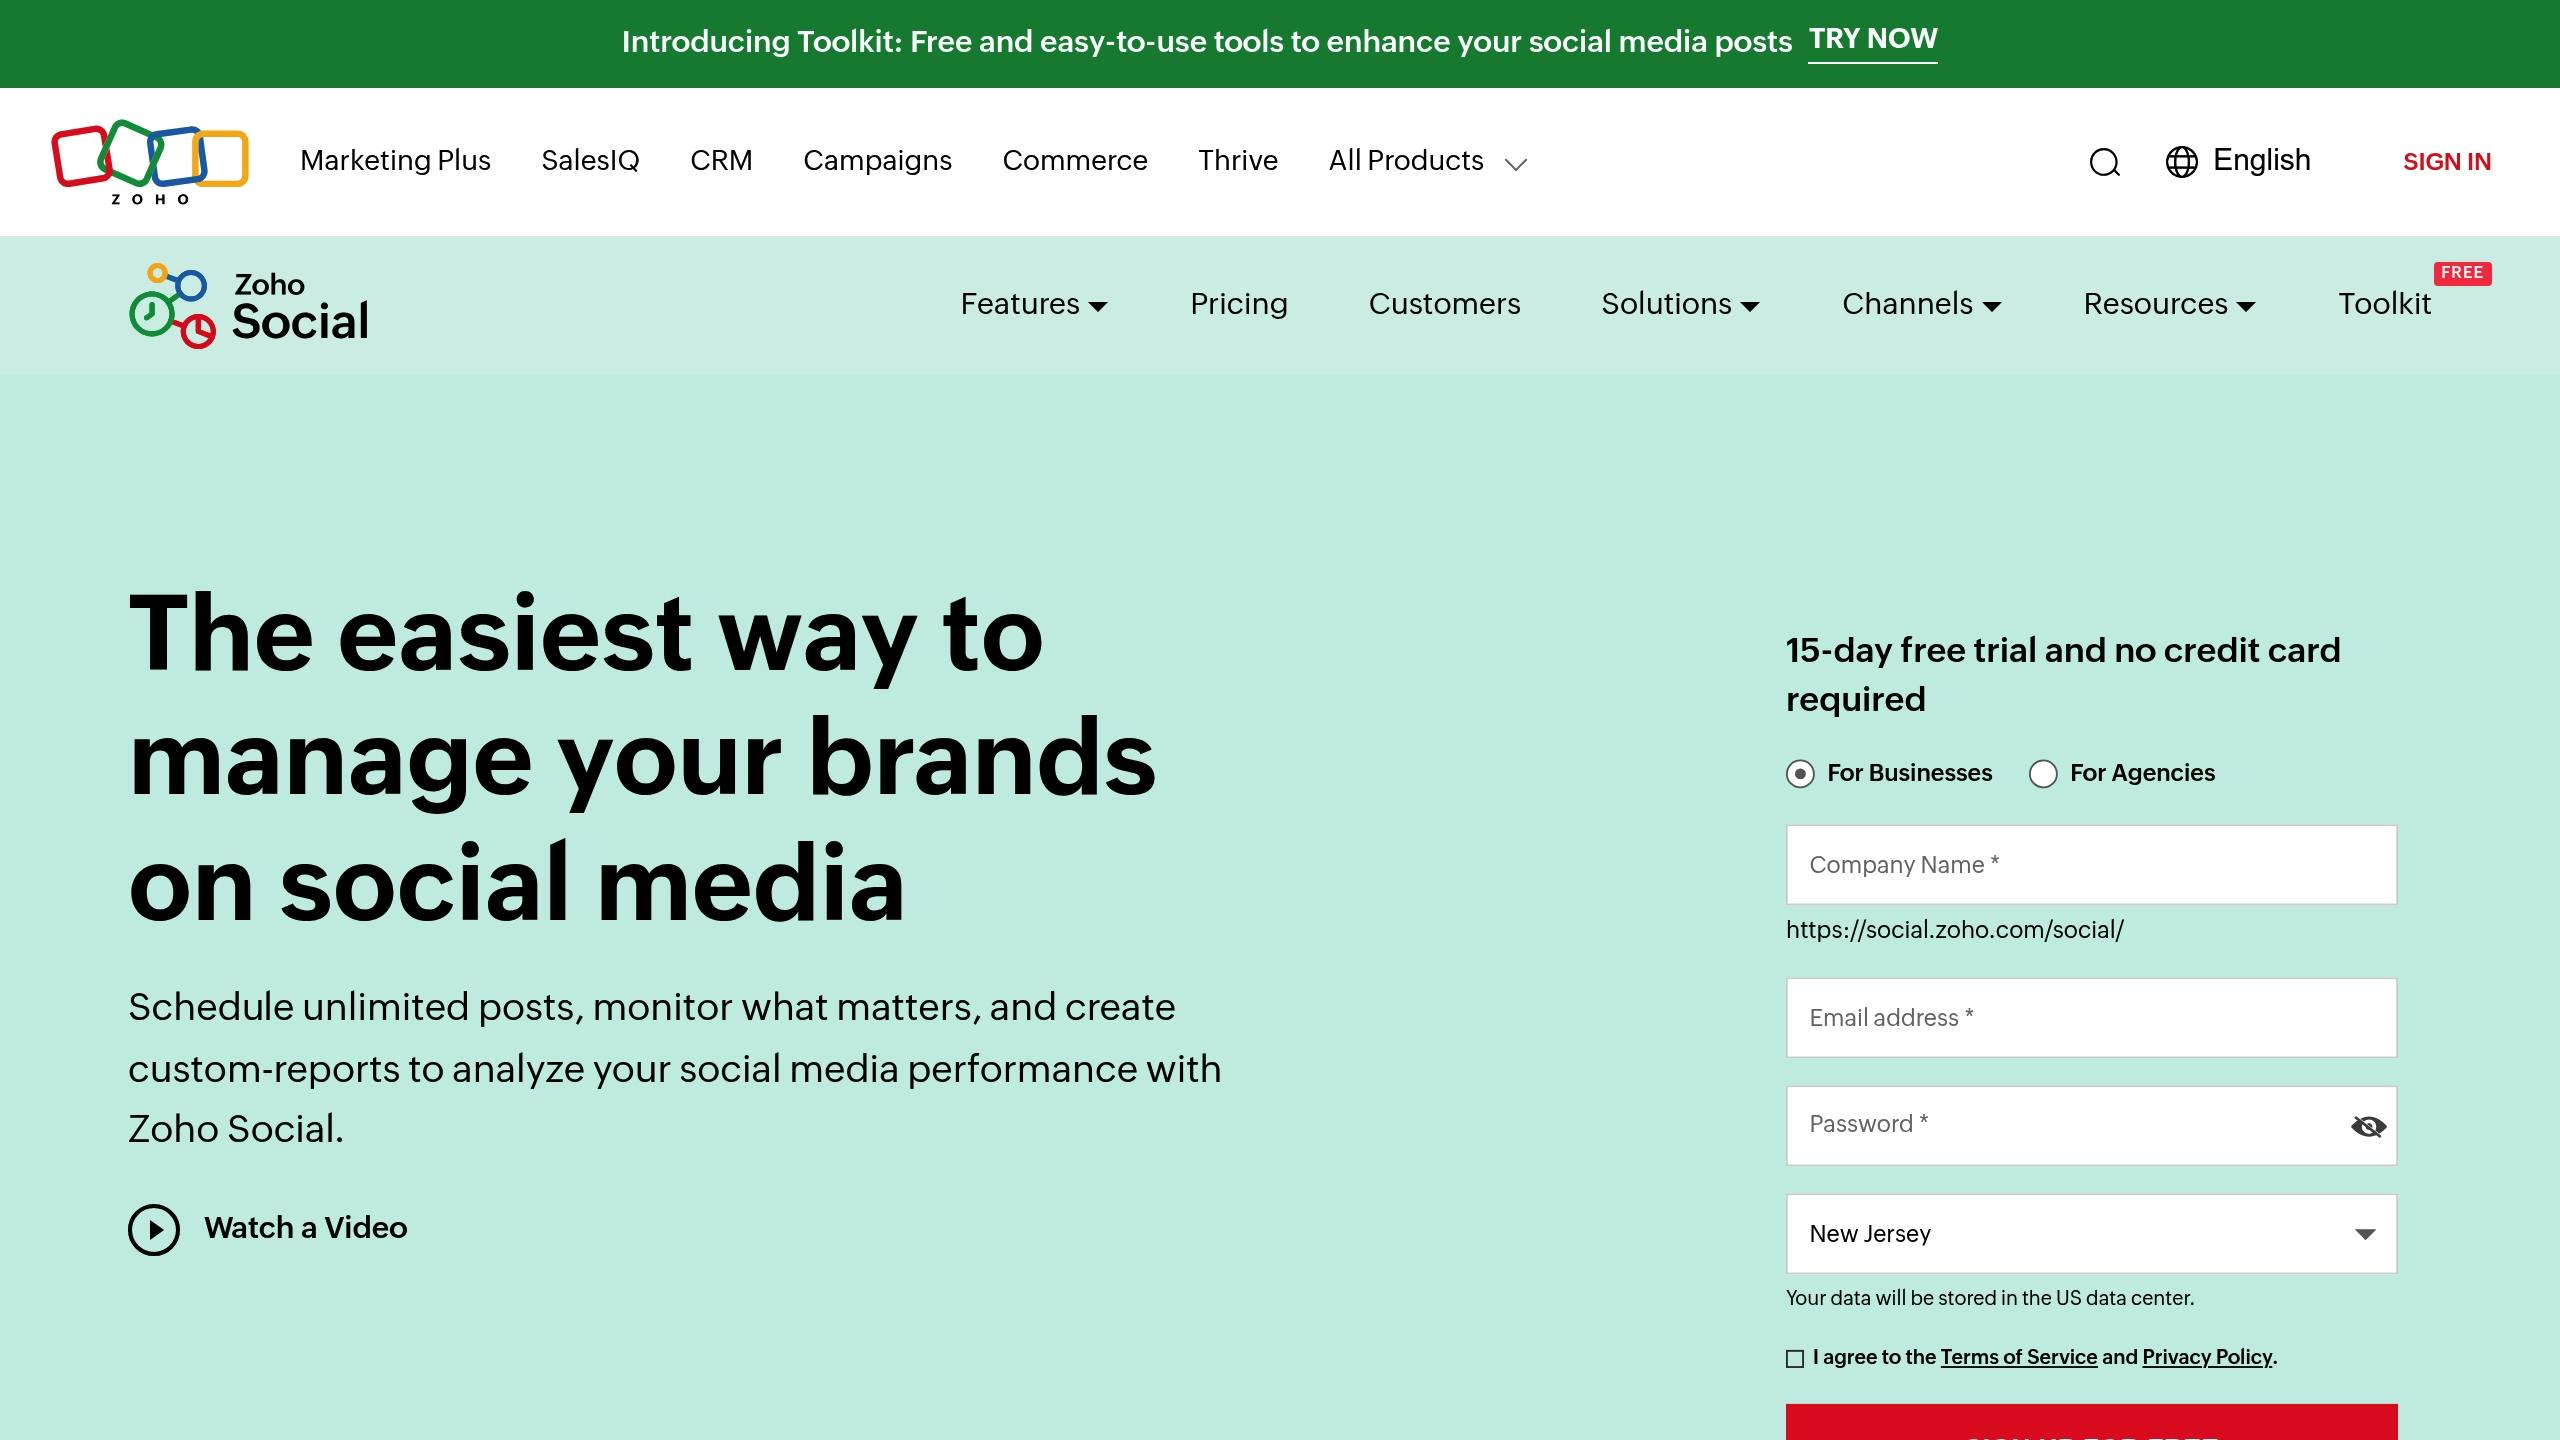Toggle password visibility eye icon
Viewport: 2560px width, 1440px height.
[2368, 1127]
